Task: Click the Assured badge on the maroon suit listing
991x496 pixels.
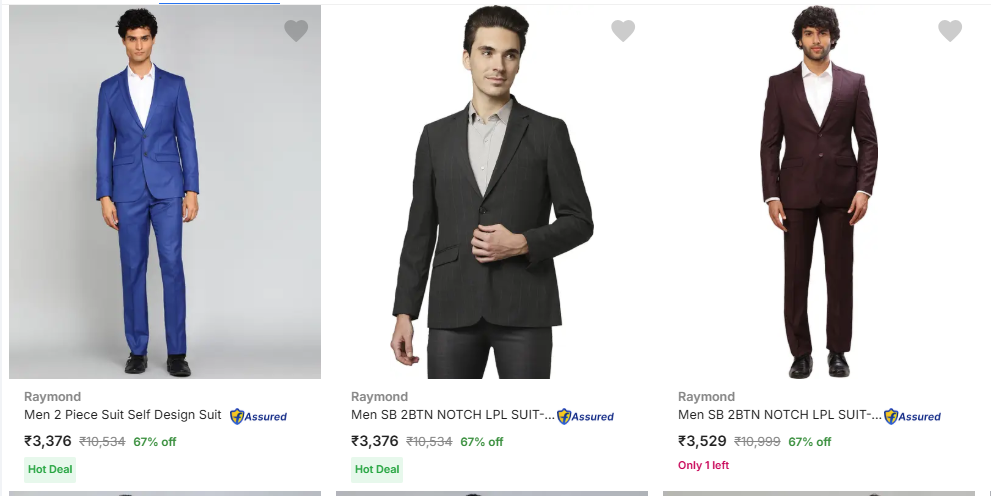Action: click(x=912, y=416)
